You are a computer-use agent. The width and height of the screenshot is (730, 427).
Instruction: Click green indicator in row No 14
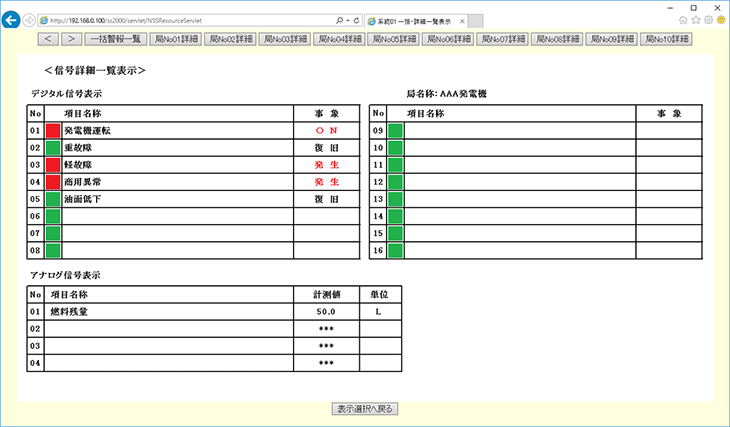click(396, 217)
